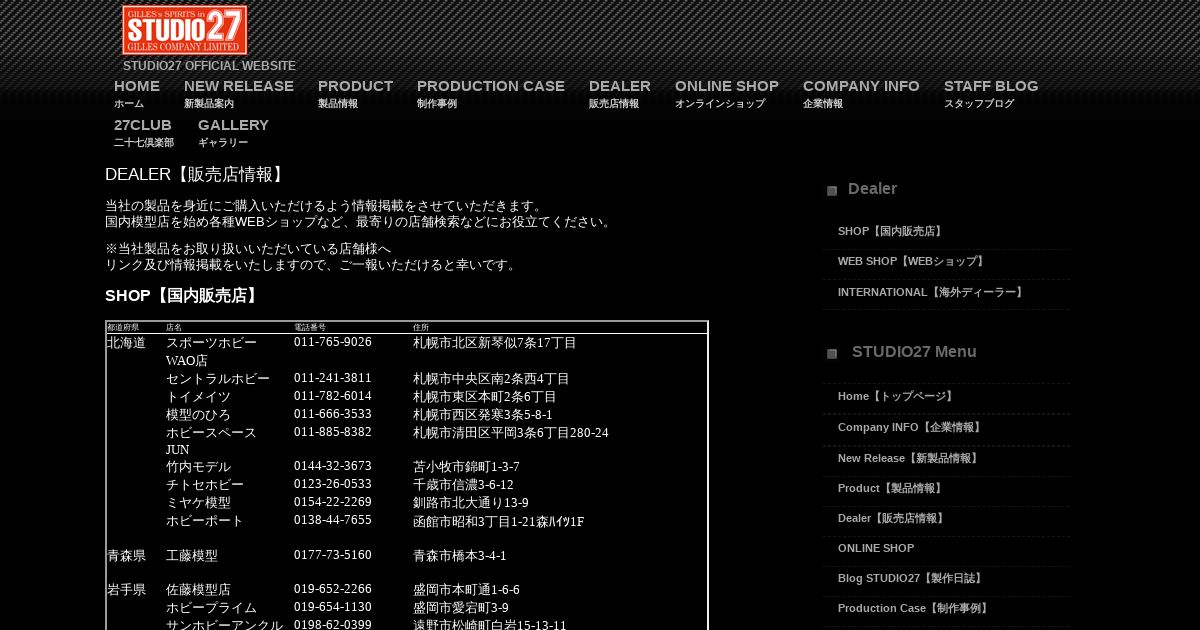Visit the ONLINE SHOP menu item
Viewport: 1200px width, 630px height.
727,93
